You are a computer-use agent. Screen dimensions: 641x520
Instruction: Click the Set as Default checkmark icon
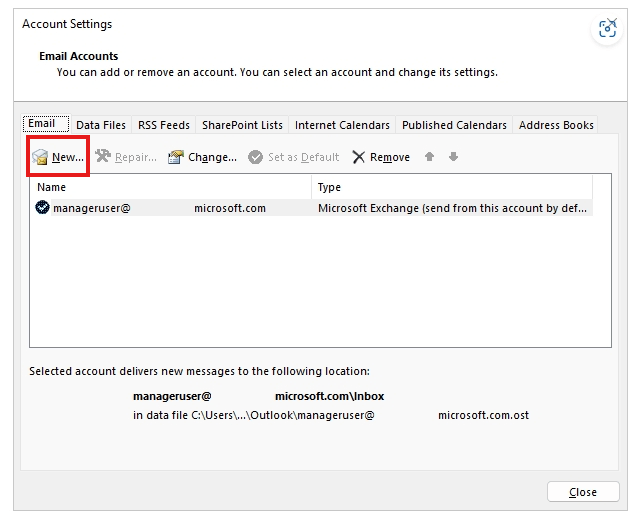point(256,157)
